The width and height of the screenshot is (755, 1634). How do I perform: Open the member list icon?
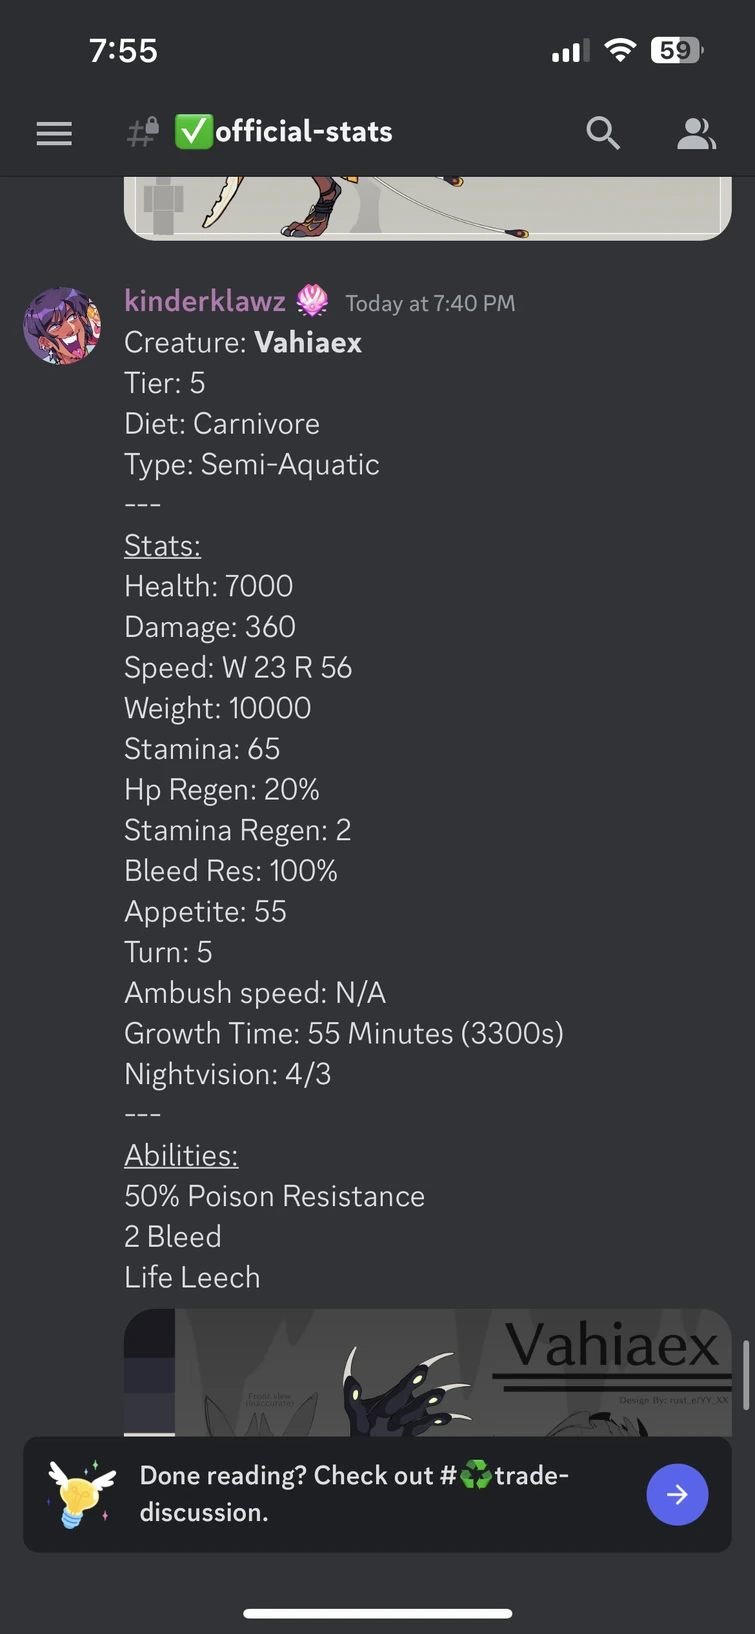pos(696,133)
